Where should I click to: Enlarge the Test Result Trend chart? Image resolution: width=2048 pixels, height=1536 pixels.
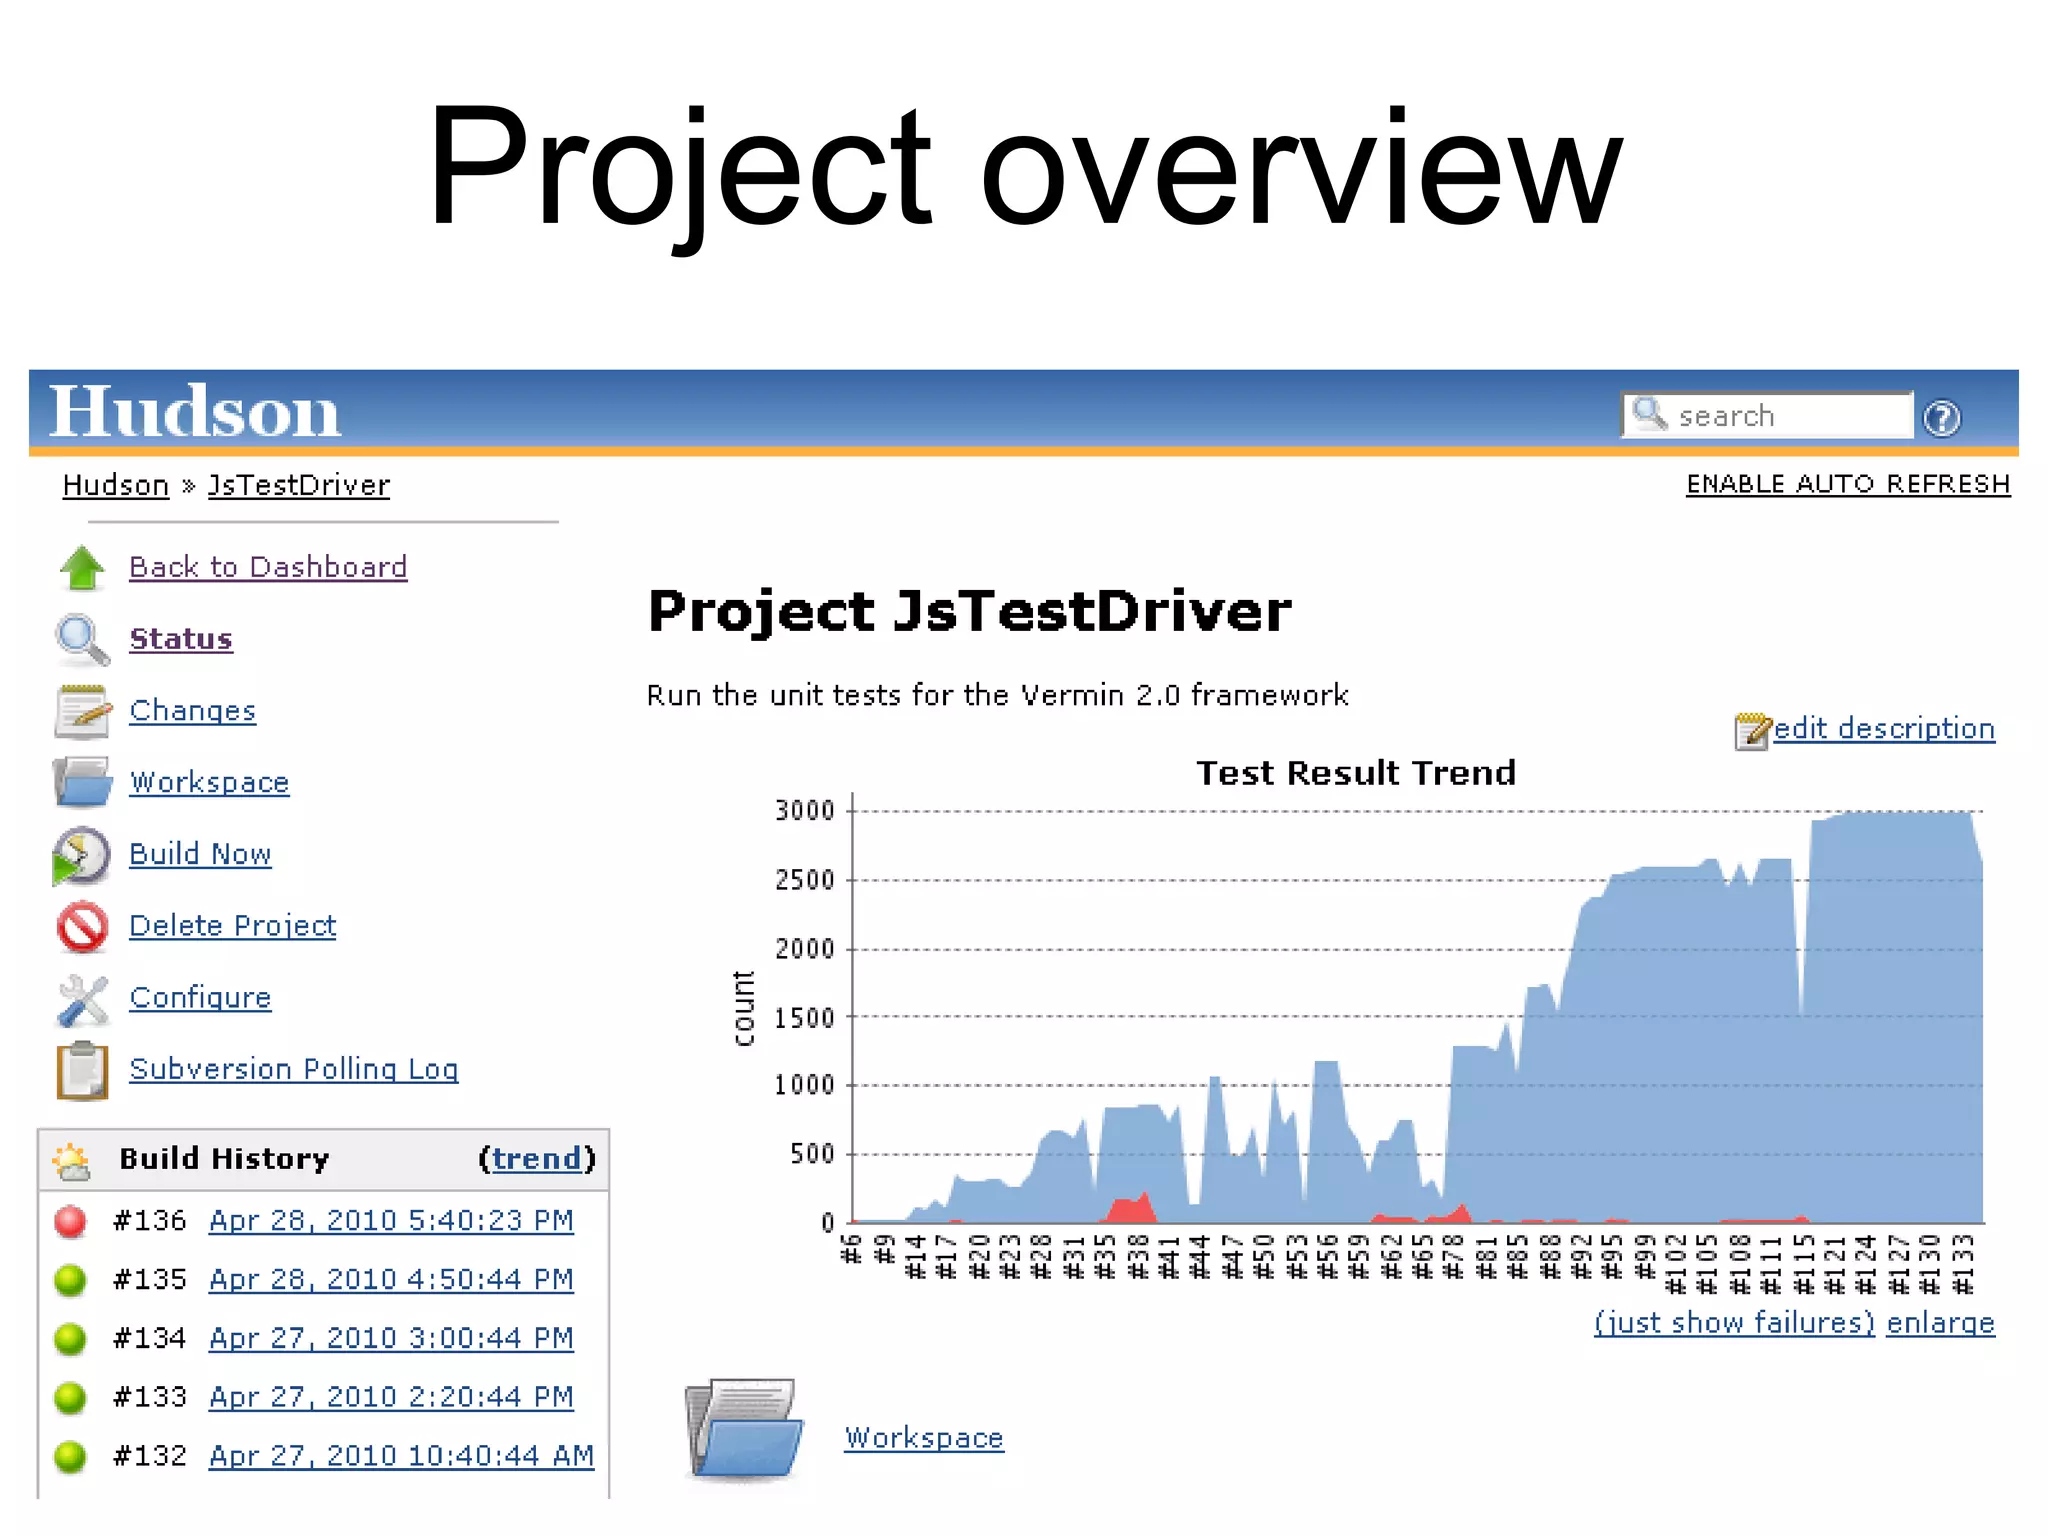1940,1322
